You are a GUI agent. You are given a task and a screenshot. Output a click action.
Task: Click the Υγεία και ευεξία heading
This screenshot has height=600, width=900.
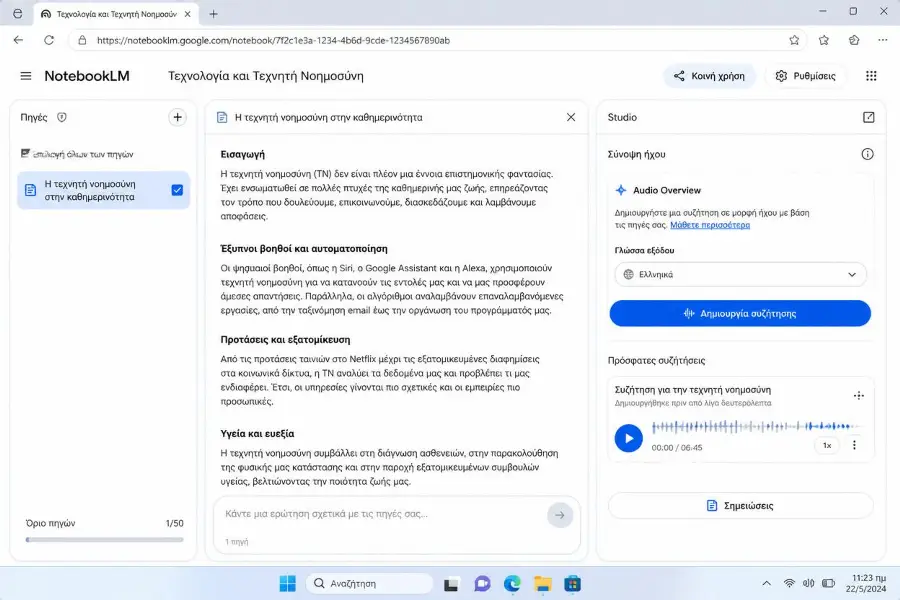257,433
